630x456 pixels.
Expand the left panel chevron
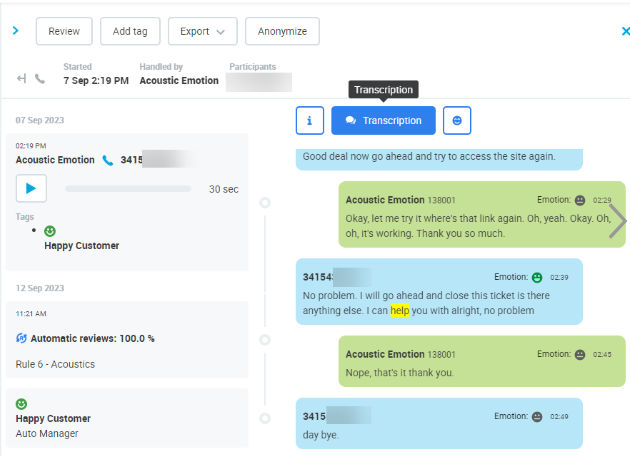click(16, 31)
